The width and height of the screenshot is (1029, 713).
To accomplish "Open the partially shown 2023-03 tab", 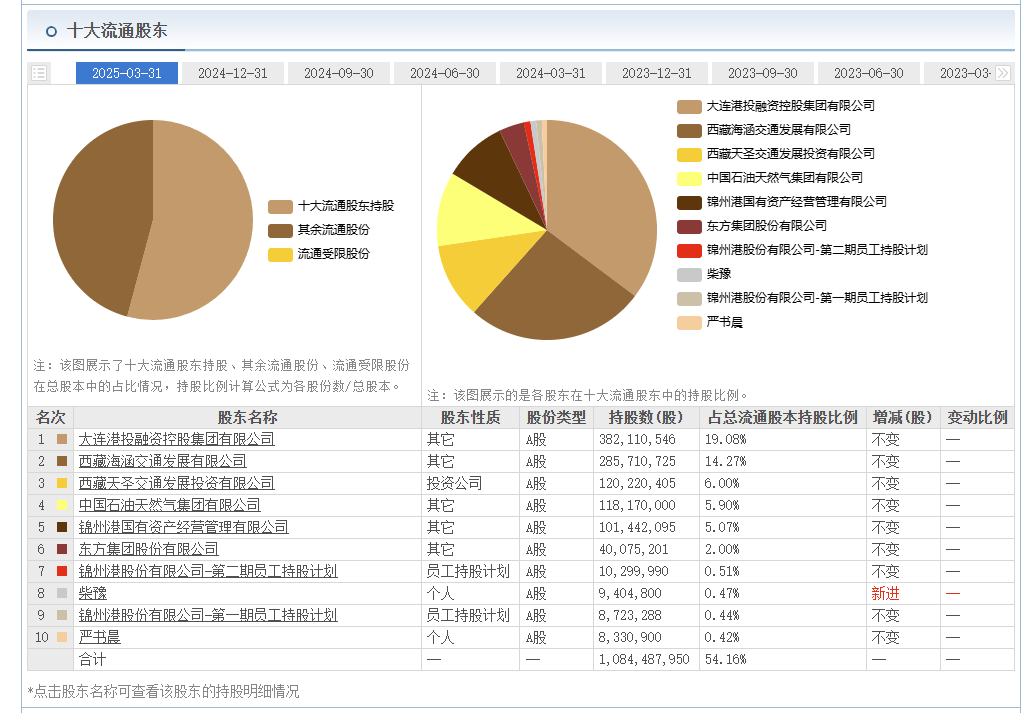I will point(959,73).
